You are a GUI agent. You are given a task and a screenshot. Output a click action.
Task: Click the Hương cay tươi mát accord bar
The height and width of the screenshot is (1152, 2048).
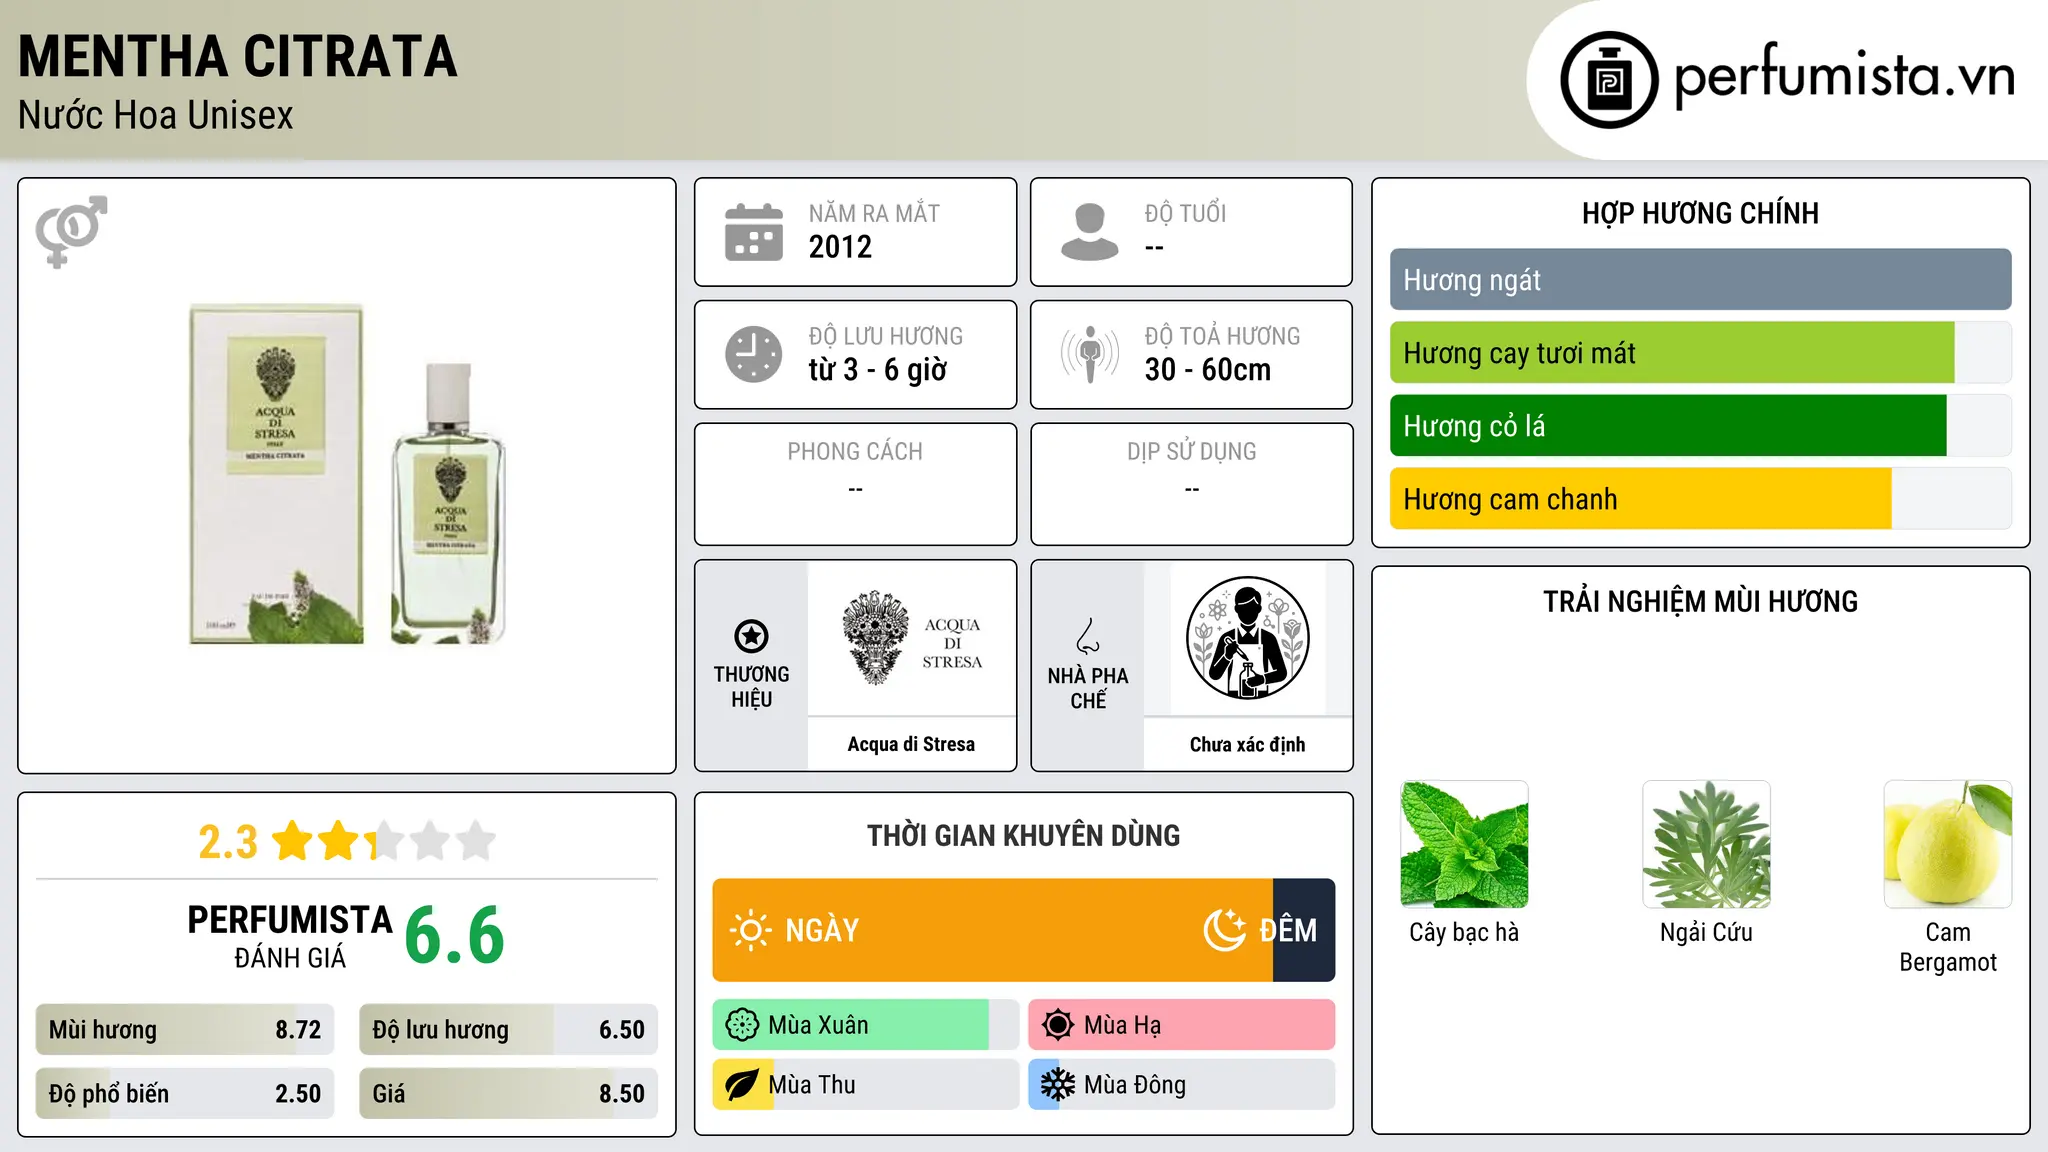[x=1700, y=353]
